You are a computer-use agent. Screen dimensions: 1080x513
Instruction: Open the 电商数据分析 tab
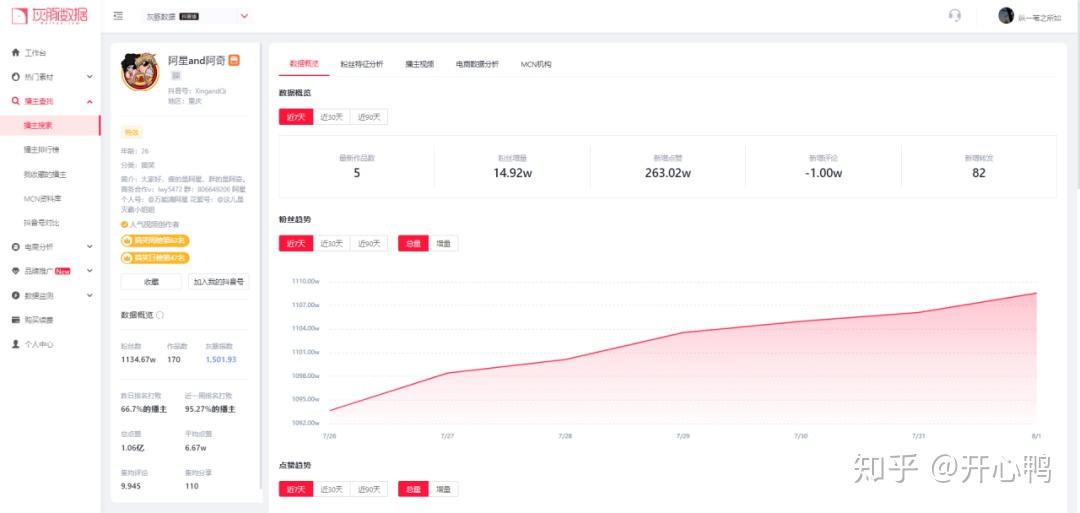(x=477, y=64)
